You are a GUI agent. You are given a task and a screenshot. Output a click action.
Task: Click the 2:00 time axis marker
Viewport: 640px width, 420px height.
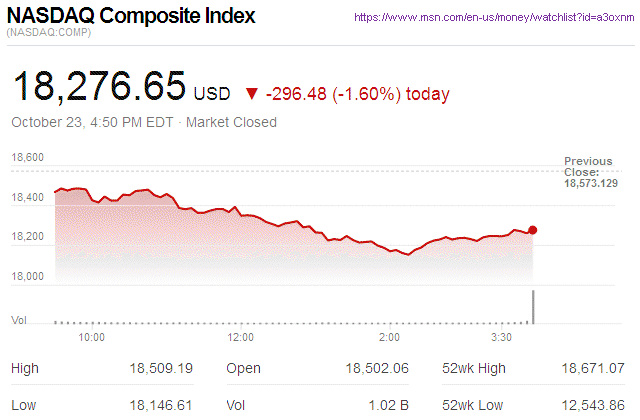coord(390,338)
